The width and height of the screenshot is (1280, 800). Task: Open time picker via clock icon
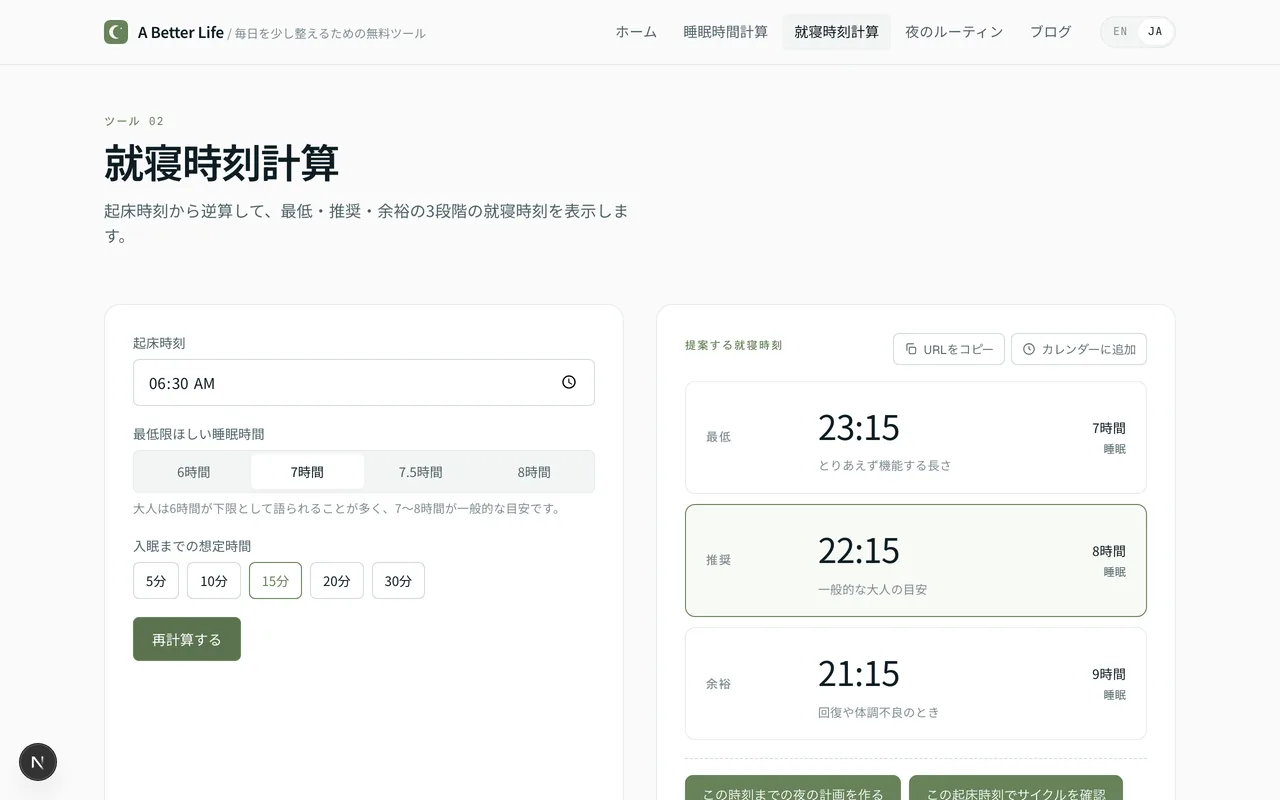point(569,382)
